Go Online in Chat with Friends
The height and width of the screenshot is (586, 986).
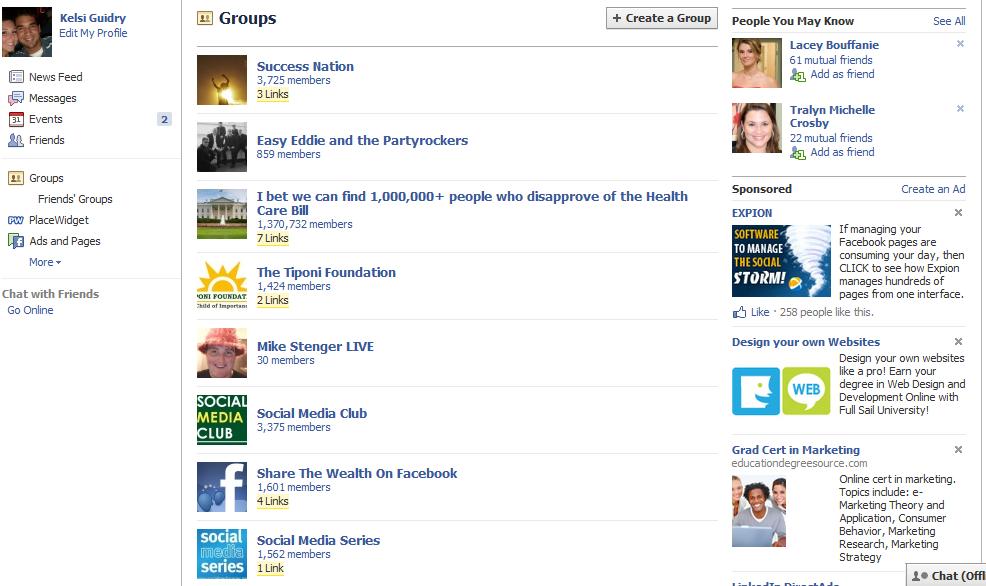coord(29,310)
